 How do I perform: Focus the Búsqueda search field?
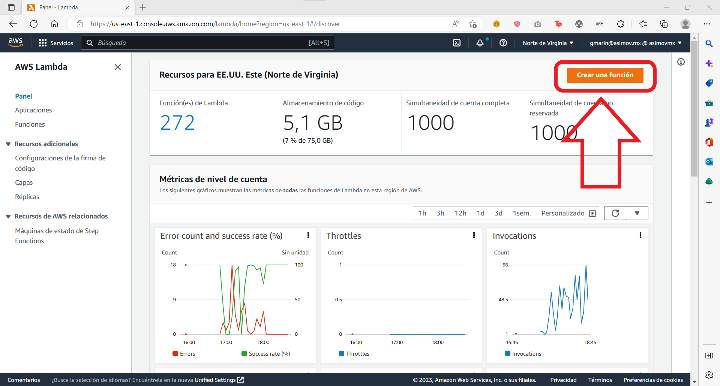[x=208, y=43]
